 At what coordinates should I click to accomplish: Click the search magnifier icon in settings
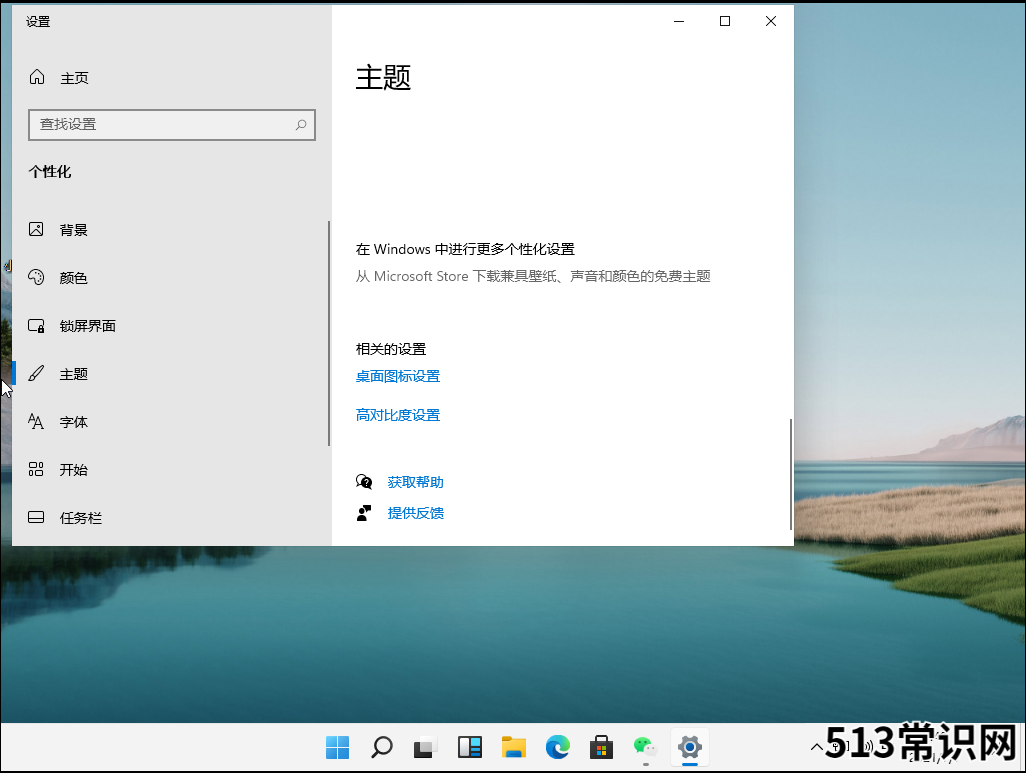click(301, 125)
